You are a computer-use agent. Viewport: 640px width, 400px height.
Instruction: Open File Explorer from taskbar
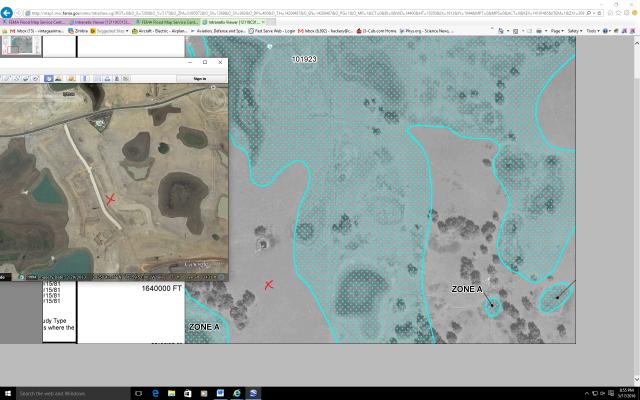171,393
